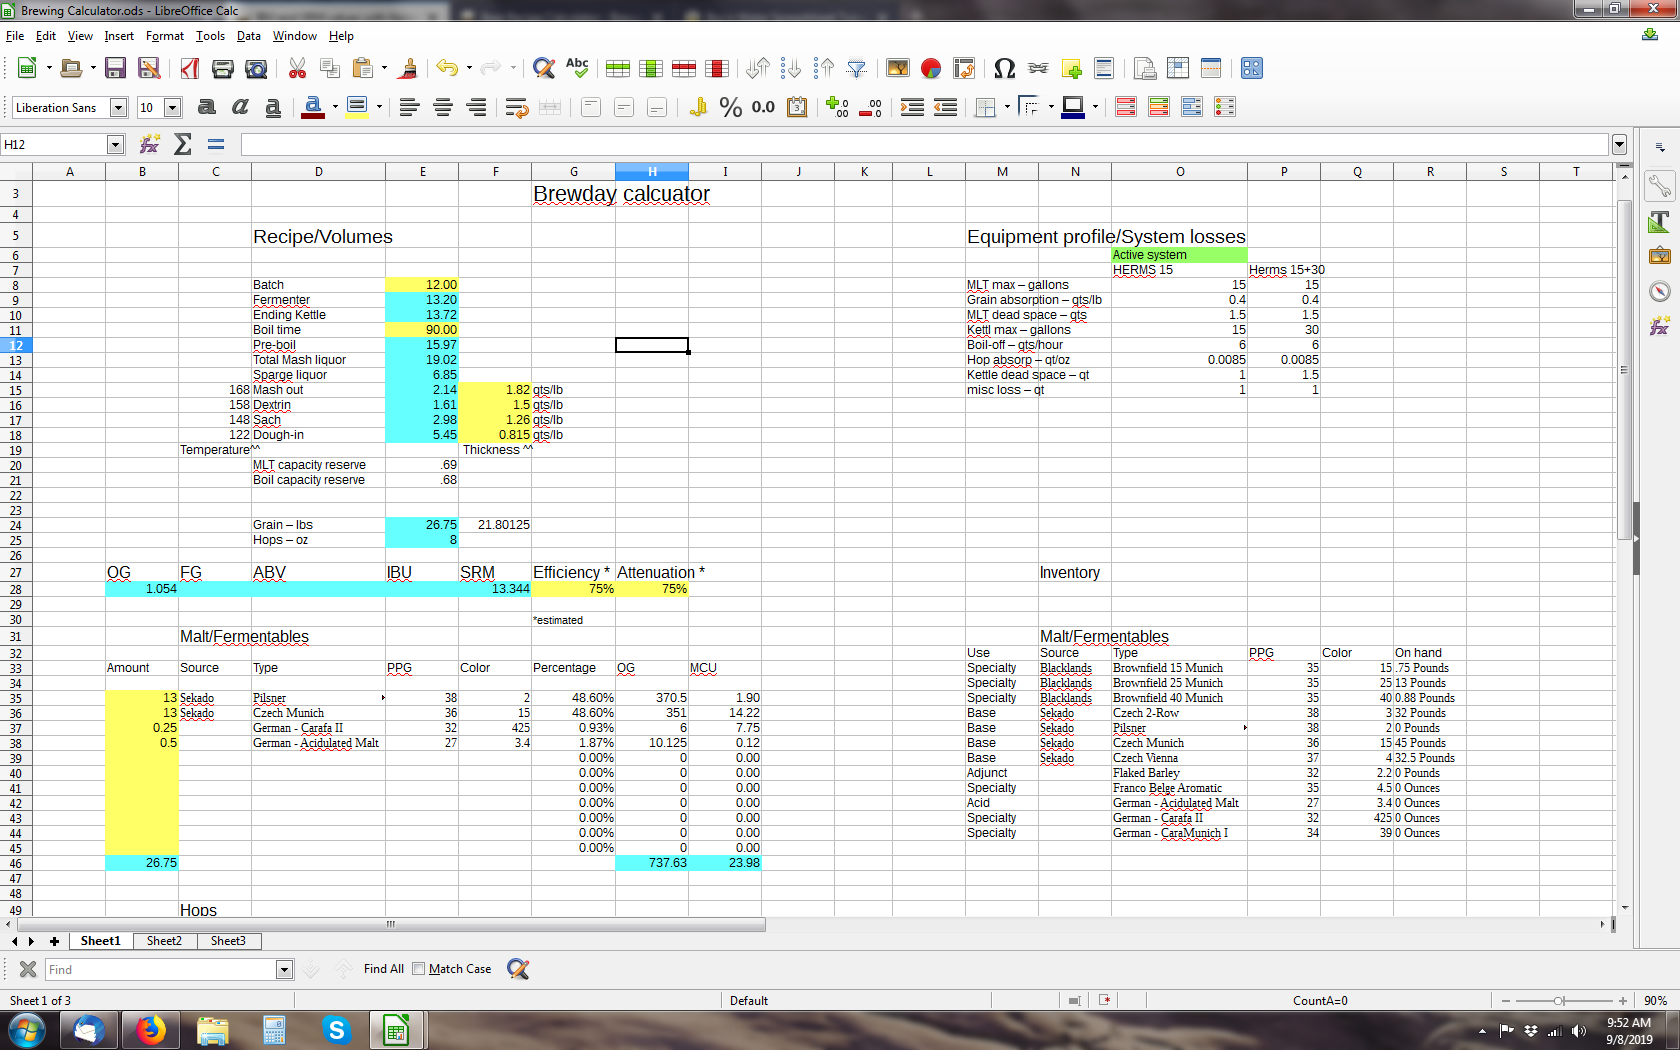This screenshot has width=1680, height=1050.
Task: Click the Wrap Text icon
Action: (516, 107)
